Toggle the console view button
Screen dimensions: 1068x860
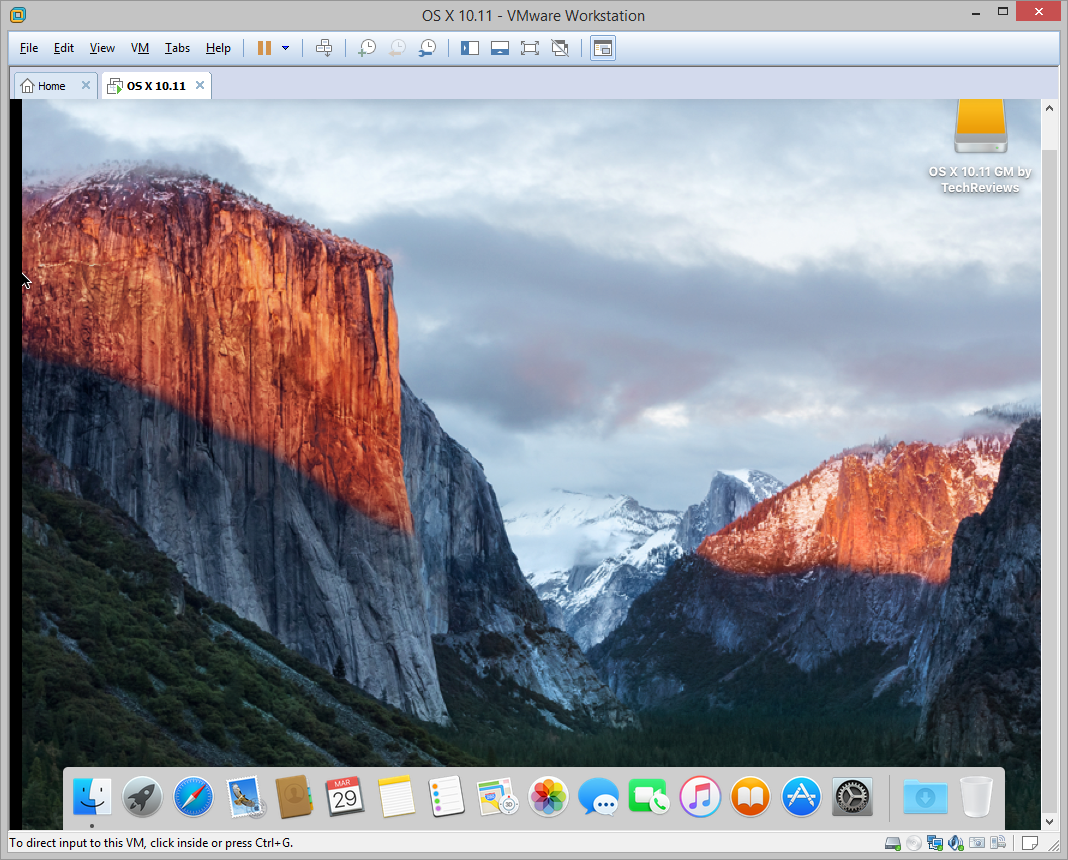603,48
